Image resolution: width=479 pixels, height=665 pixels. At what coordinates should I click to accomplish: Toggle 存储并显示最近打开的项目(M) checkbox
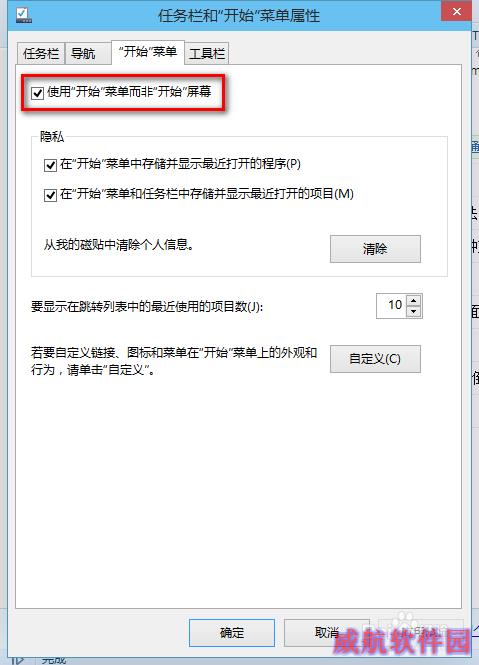pyautogui.click(x=50, y=195)
